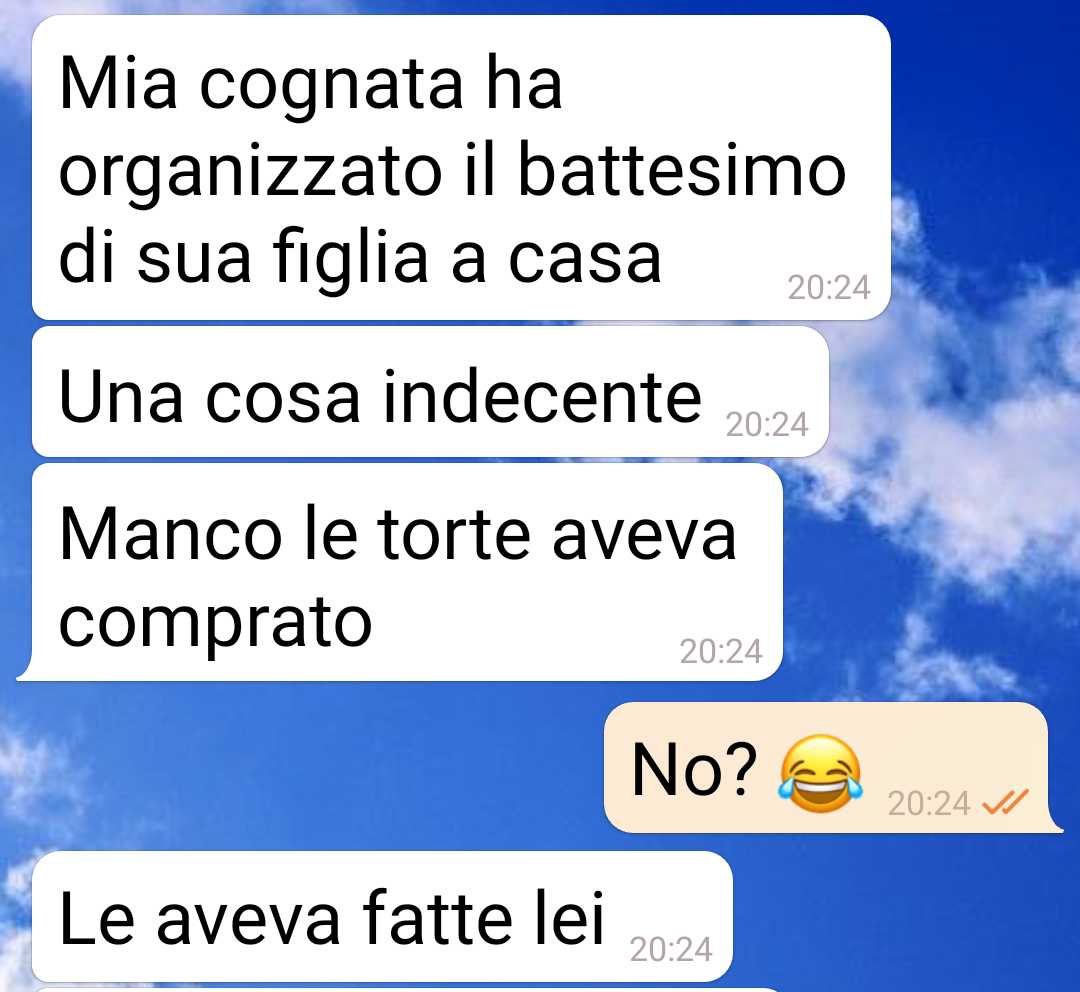Tap the crying-laughing emoji
This screenshot has width=1080, height=992.
[x=820, y=774]
